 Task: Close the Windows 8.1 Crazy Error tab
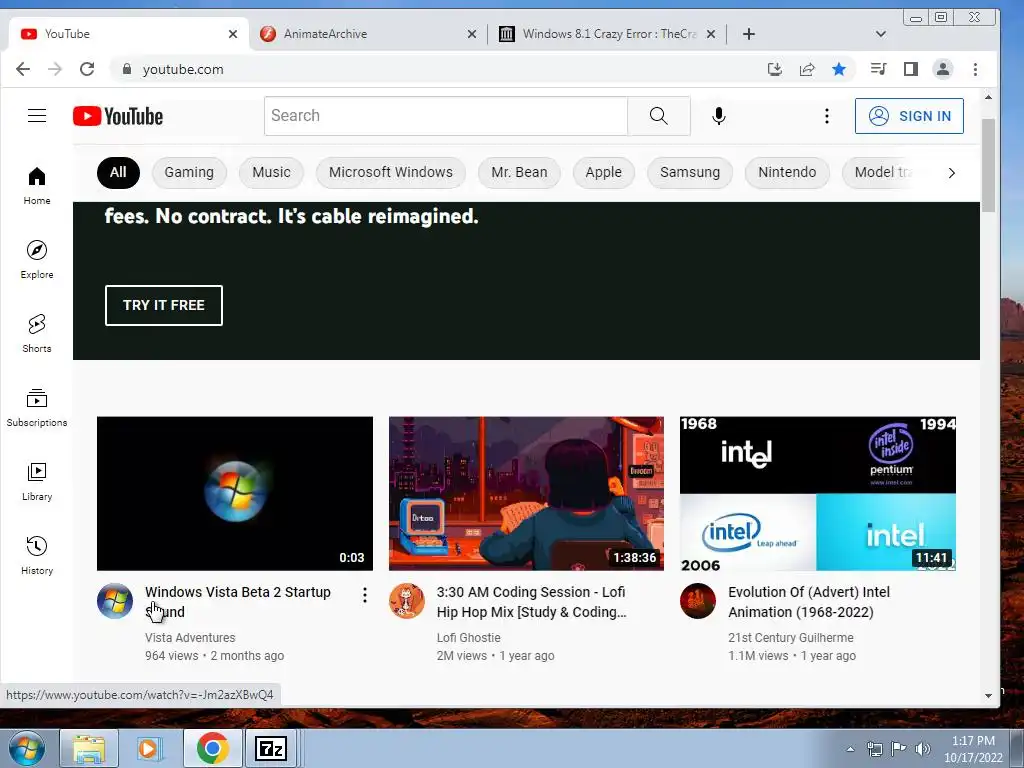click(711, 34)
